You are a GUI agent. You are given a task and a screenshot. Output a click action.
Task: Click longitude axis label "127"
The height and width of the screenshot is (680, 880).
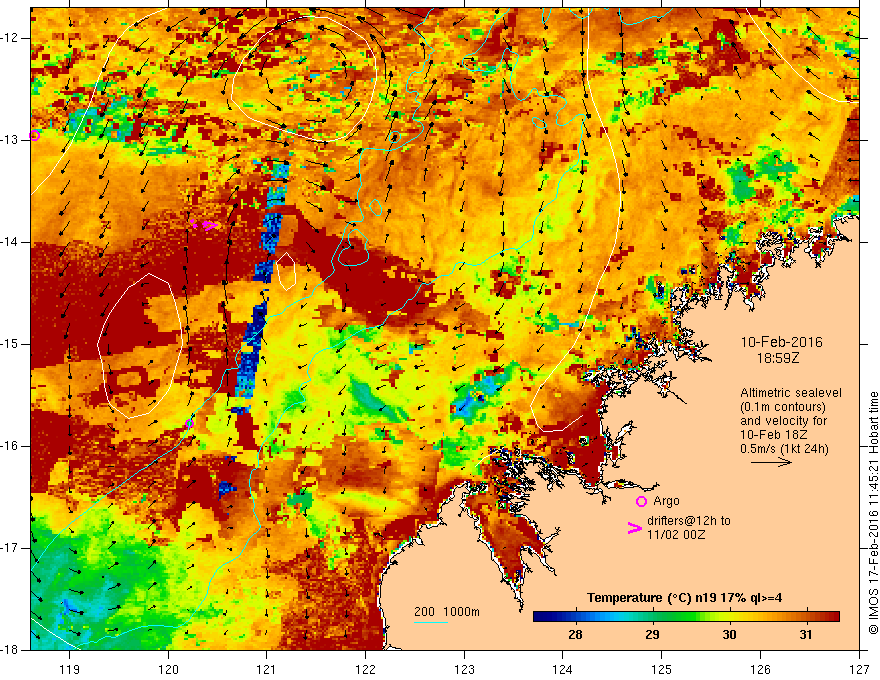point(859,669)
